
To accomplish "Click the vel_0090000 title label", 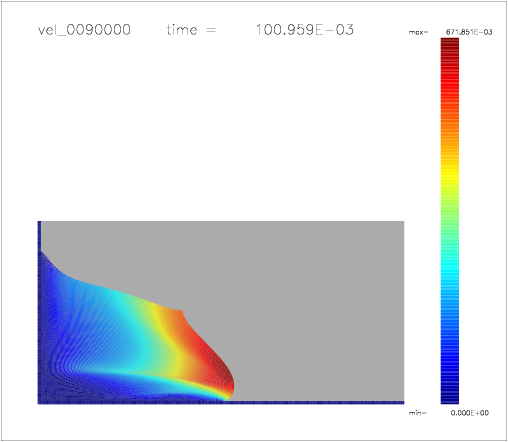I will [84, 30].
